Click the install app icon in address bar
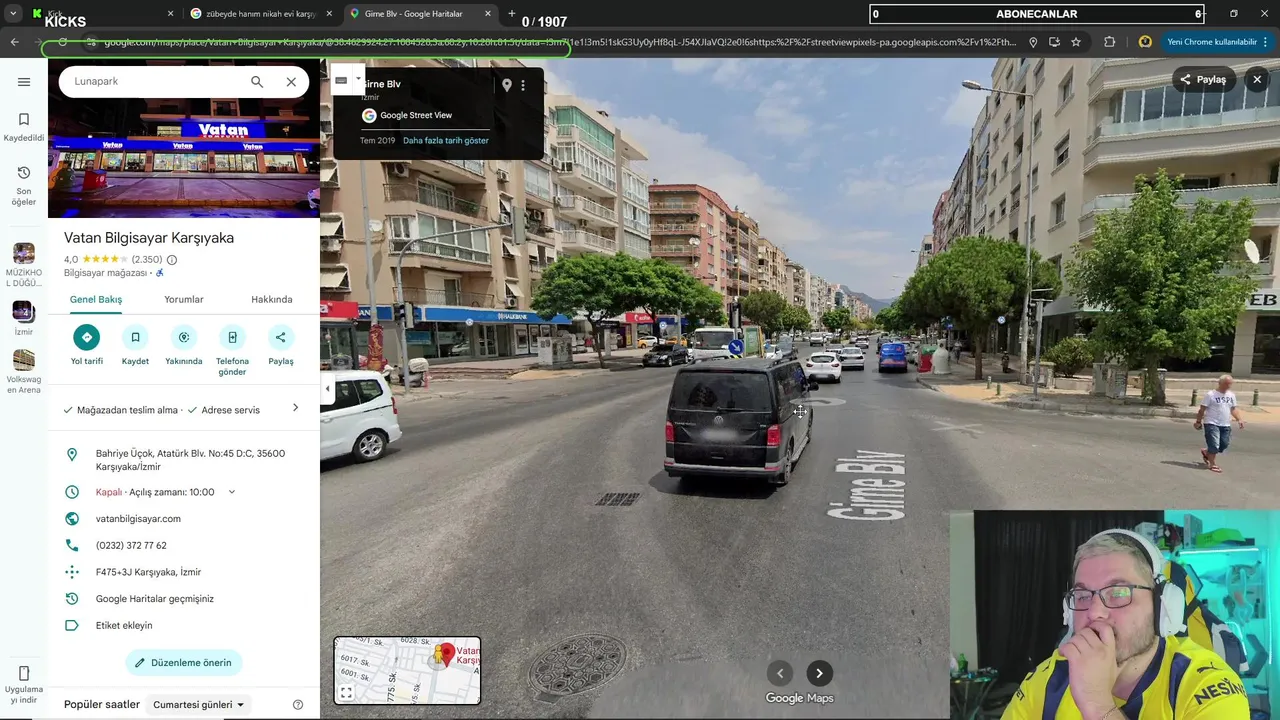Image resolution: width=1280 pixels, height=720 pixels. tap(1054, 42)
